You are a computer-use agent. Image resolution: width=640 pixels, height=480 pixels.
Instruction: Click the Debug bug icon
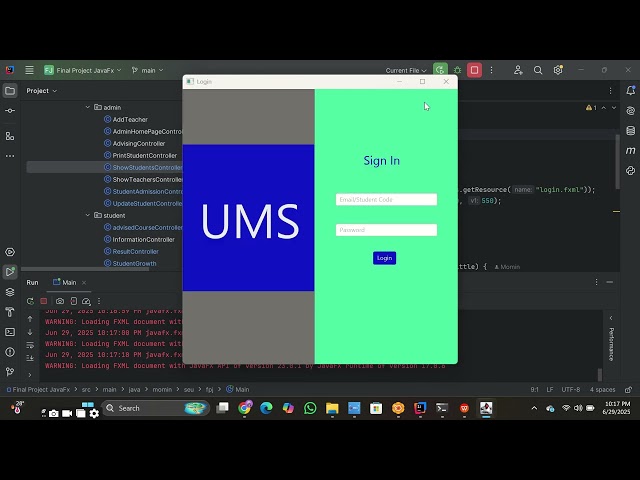click(458, 70)
